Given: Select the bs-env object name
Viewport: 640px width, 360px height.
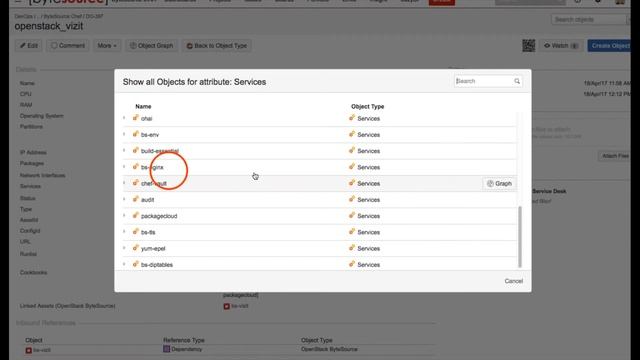Looking at the screenshot, I should [150, 135].
